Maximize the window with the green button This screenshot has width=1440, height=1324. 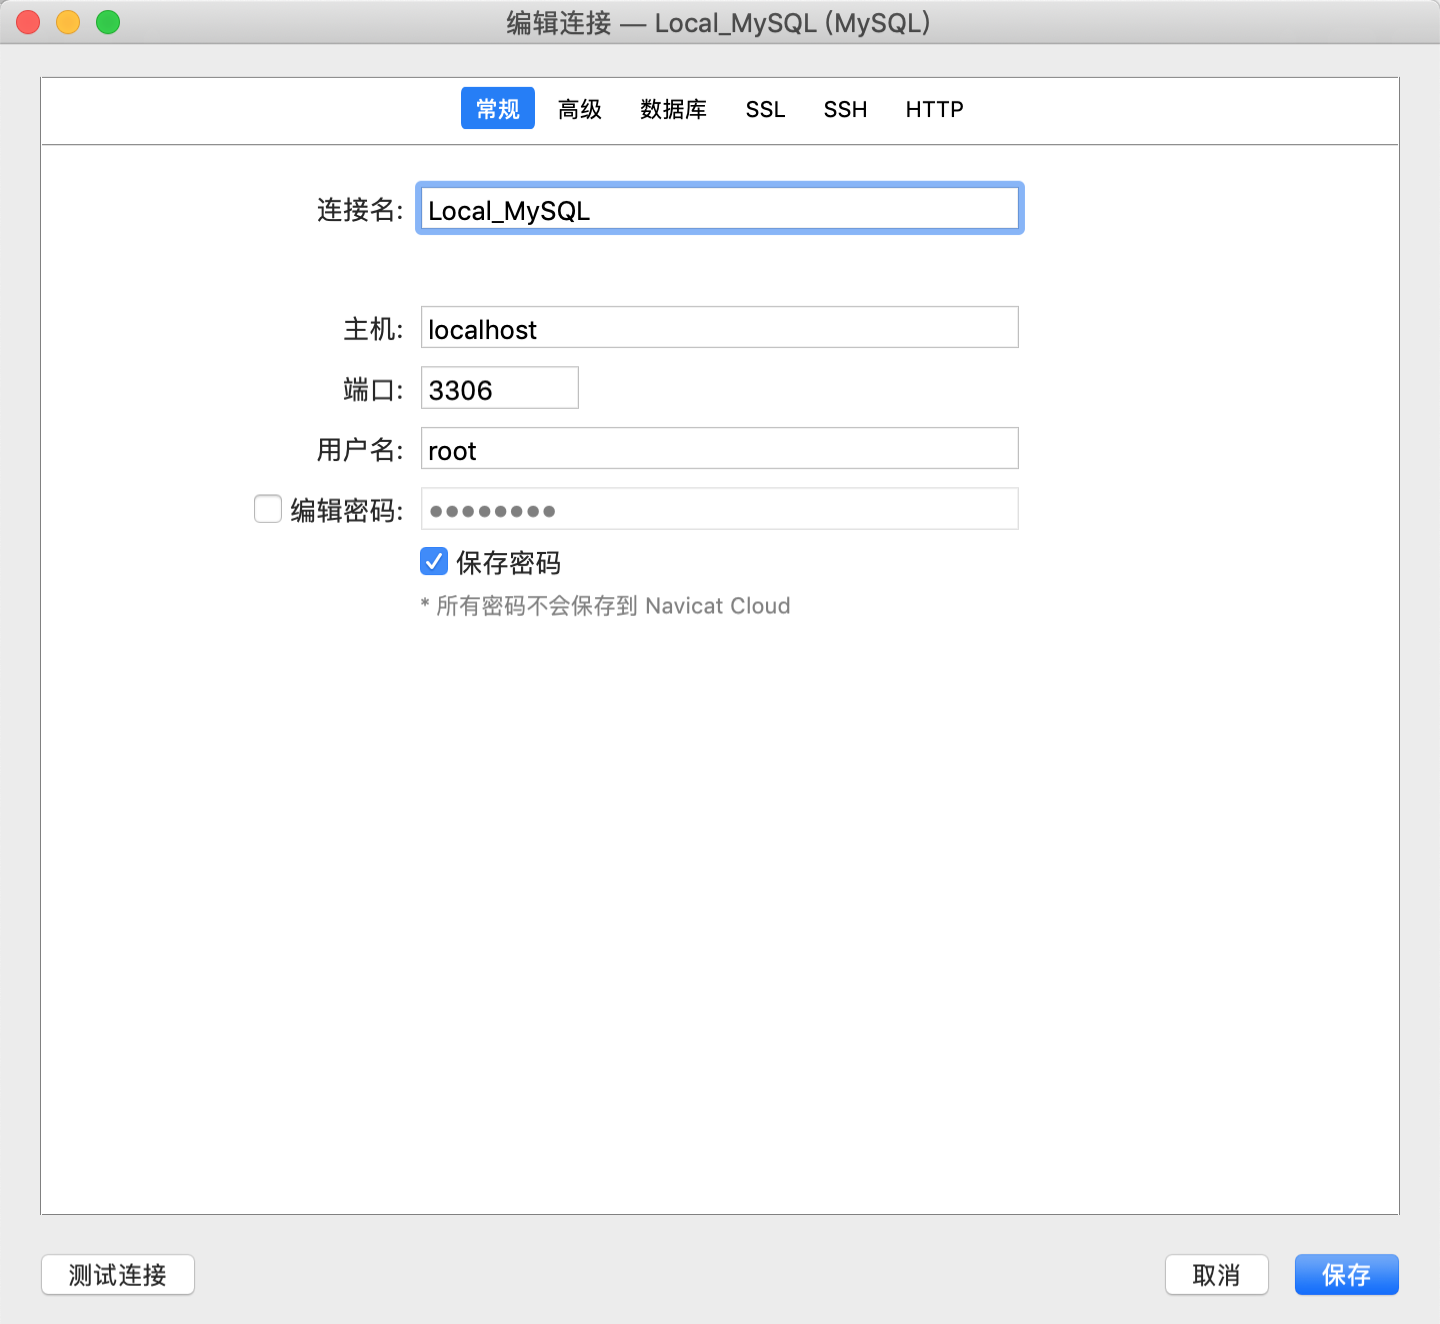pyautogui.click(x=108, y=22)
